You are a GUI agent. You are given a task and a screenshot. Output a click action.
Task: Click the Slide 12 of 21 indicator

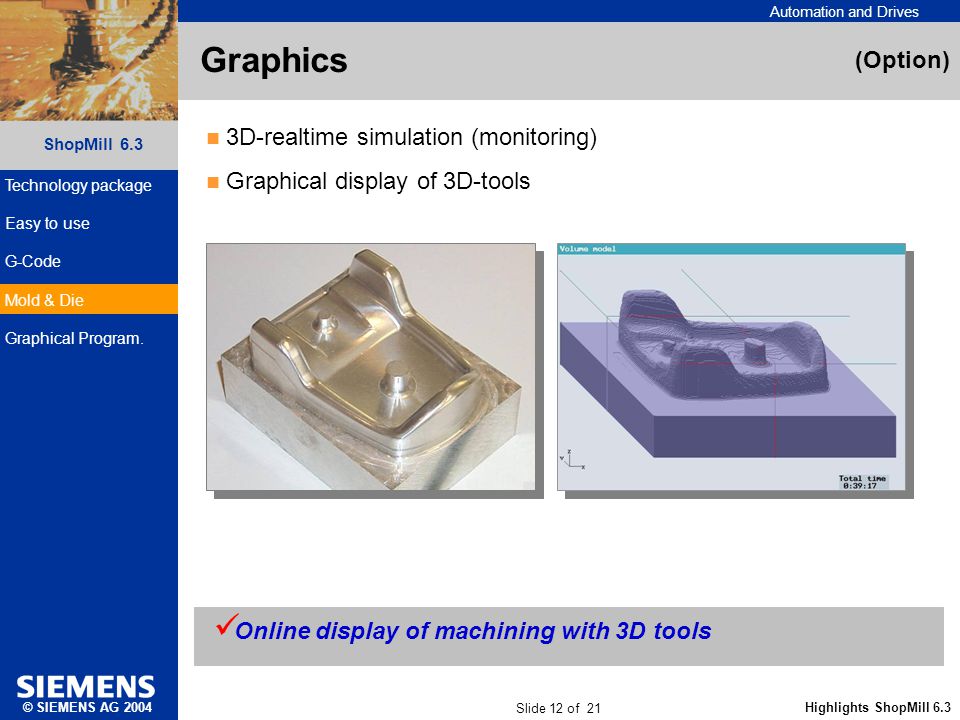click(x=558, y=708)
